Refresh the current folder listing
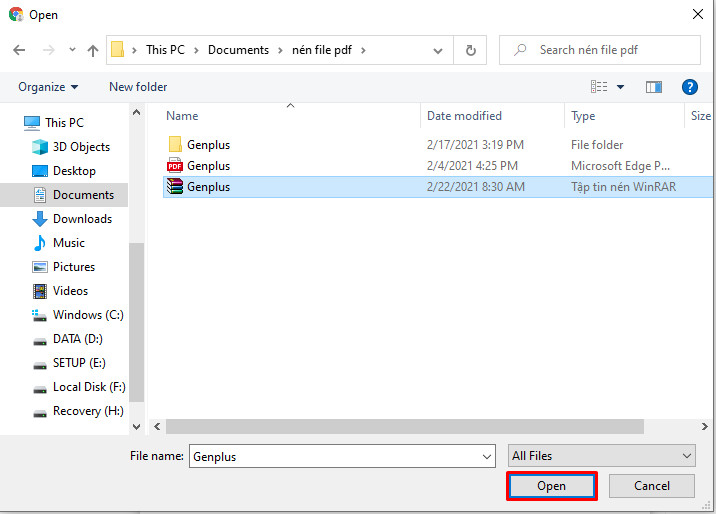This screenshot has height=514, width=716. click(470, 50)
